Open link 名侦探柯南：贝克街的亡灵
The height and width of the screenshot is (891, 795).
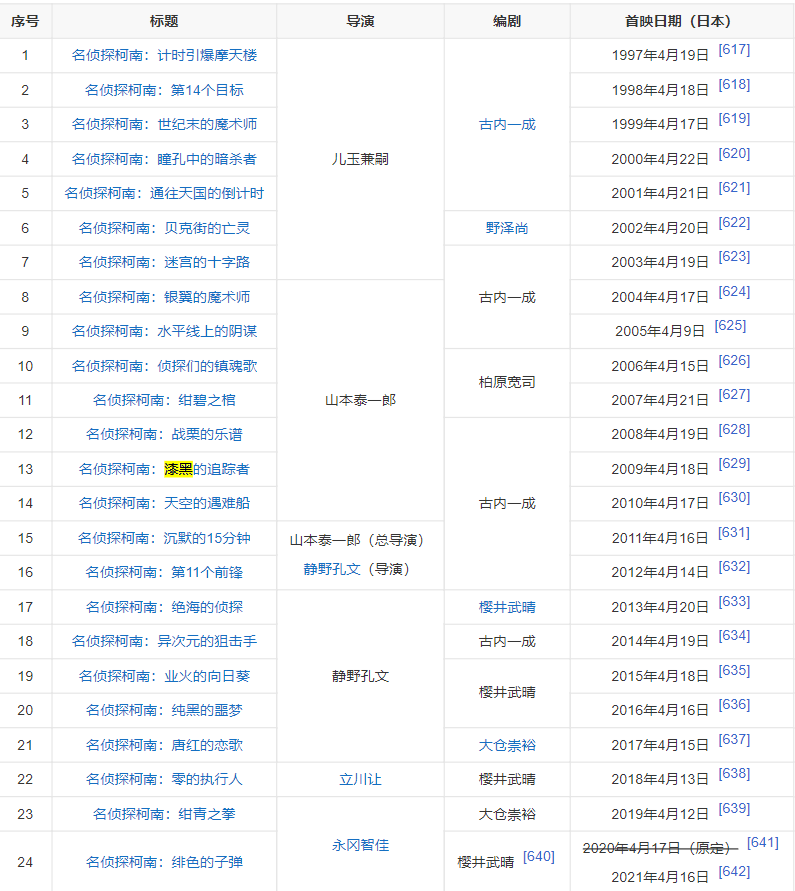click(x=164, y=228)
